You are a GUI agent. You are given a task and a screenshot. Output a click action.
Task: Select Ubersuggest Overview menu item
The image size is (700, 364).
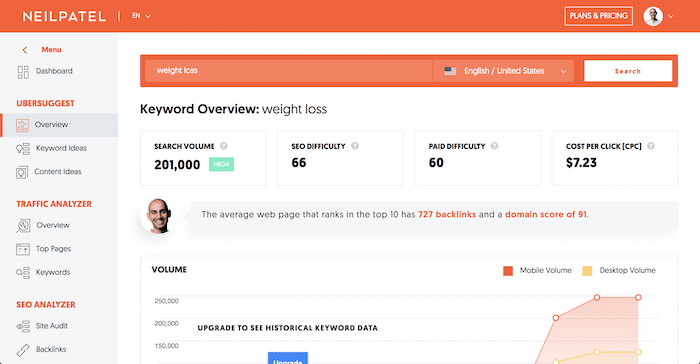click(59, 125)
